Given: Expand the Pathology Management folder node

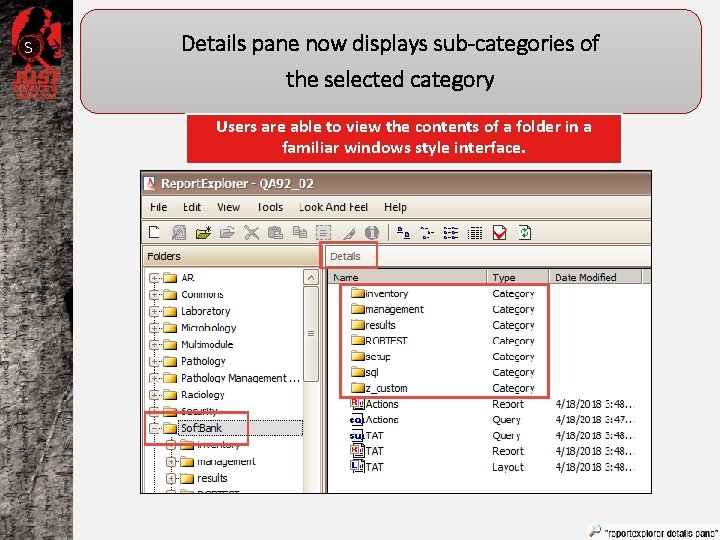Looking at the screenshot, I should (154, 378).
